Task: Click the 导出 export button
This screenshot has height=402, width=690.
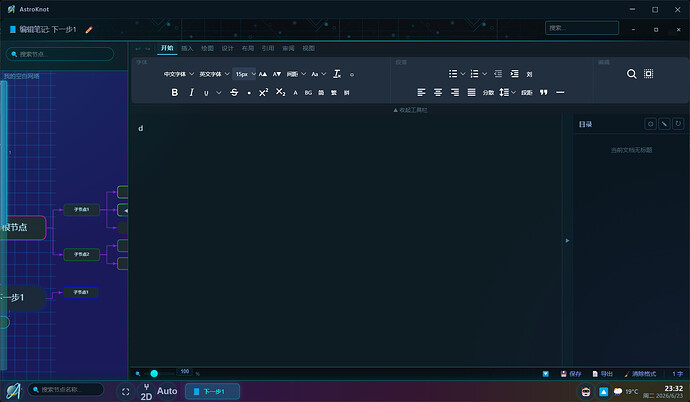Action: [x=602, y=374]
